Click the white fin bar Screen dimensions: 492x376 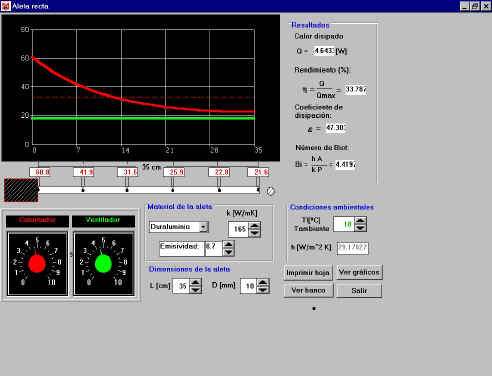(x=149, y=190)
